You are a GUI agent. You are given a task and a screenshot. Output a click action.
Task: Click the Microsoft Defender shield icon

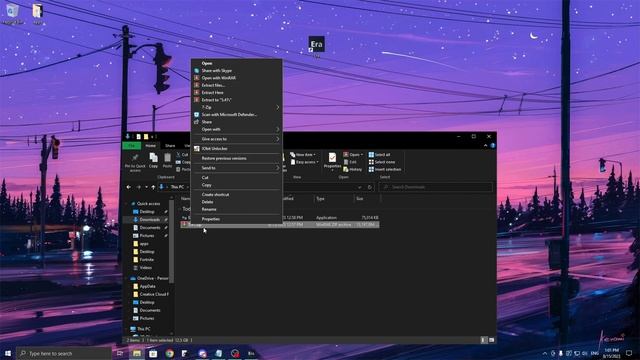[197, 115]
